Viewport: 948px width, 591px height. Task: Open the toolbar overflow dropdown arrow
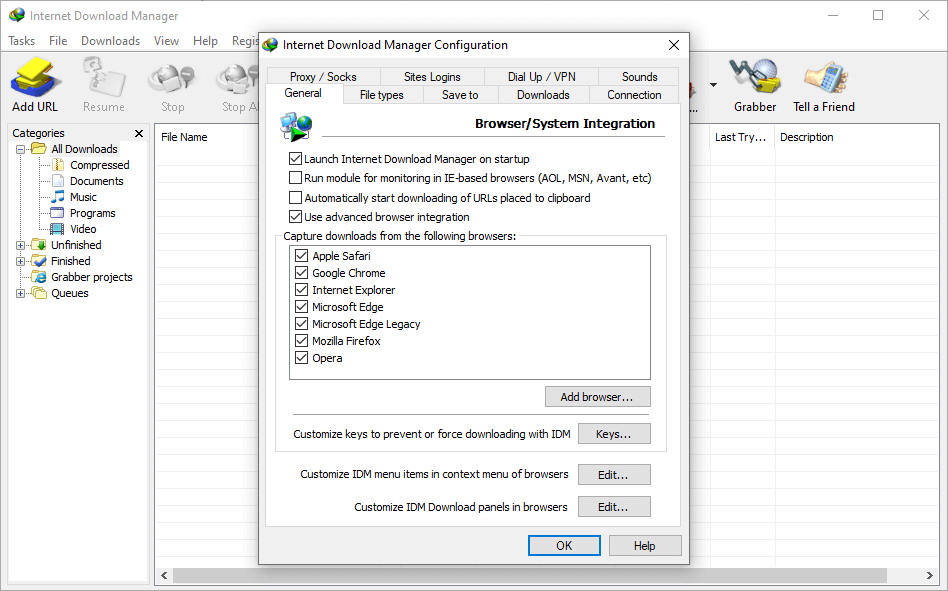pos(713,85)
